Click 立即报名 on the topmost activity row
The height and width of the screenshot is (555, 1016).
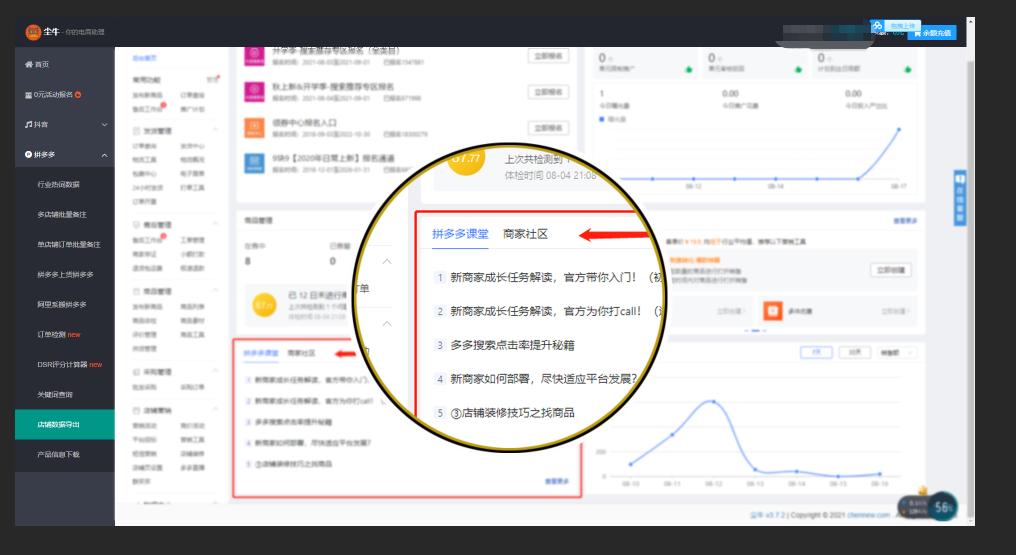548,56
